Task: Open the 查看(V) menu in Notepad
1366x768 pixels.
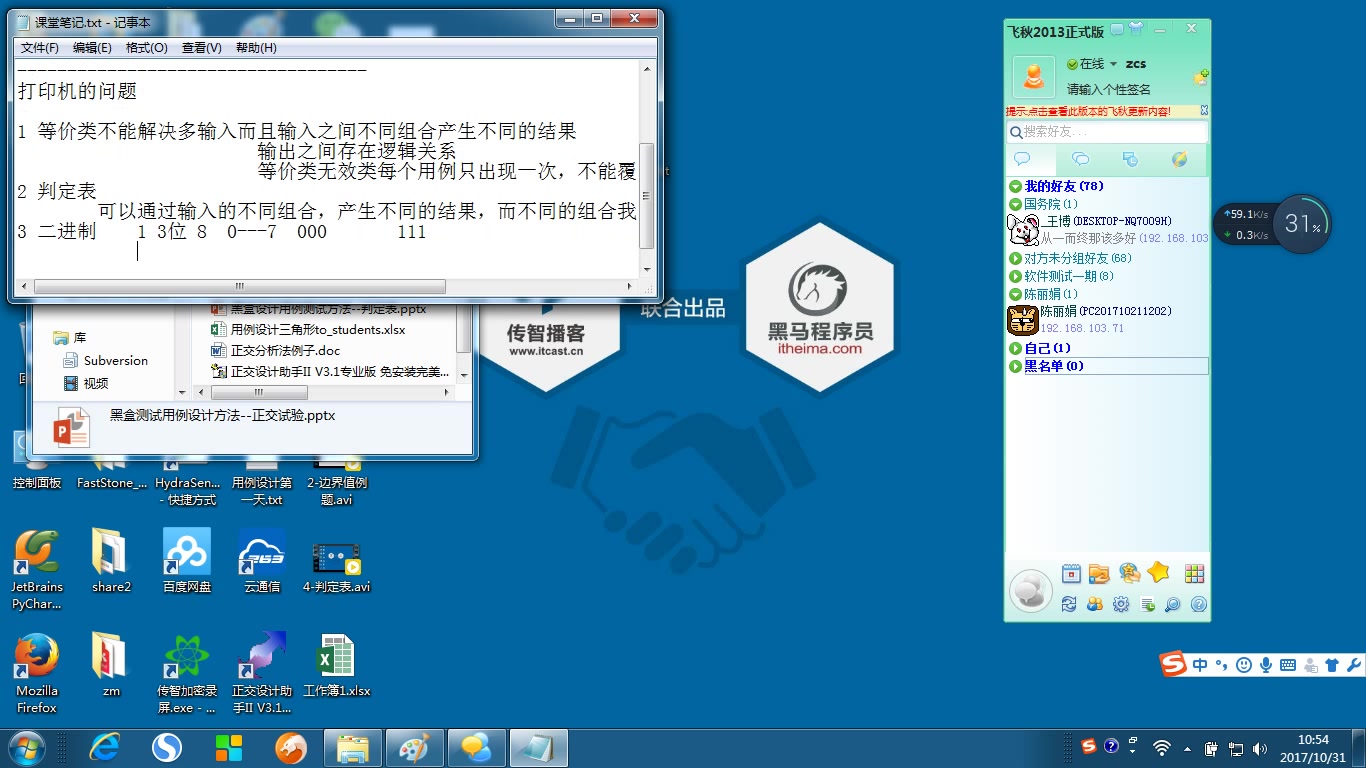Action: click(201, 47)
